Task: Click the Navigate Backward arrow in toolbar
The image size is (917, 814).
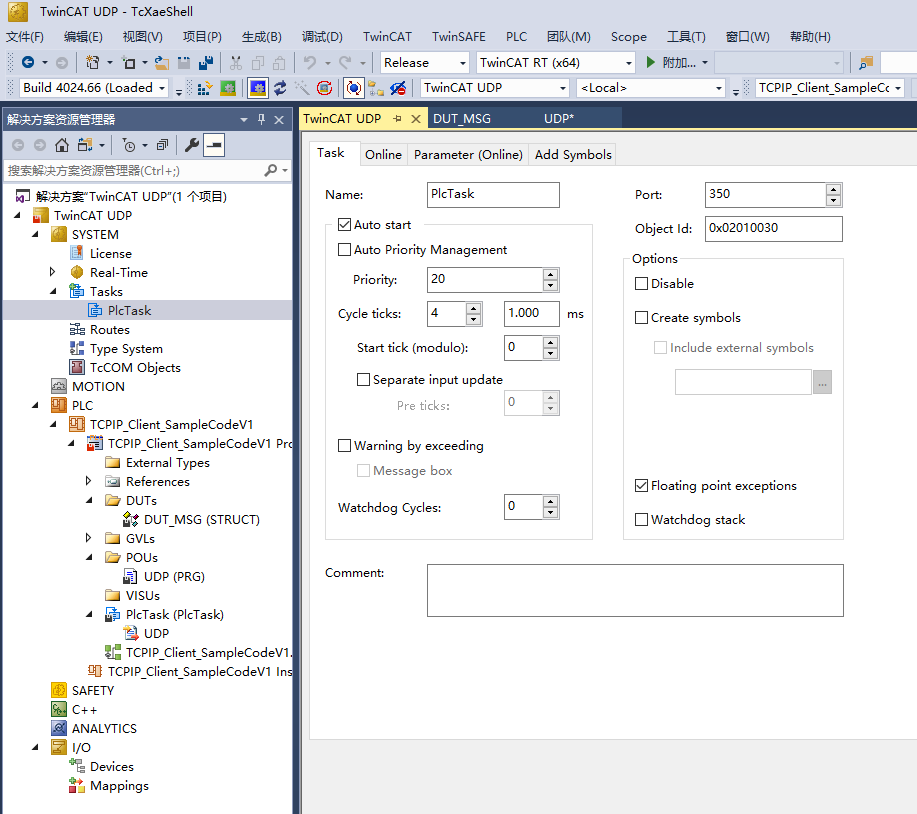Action: tap(27, 62)
